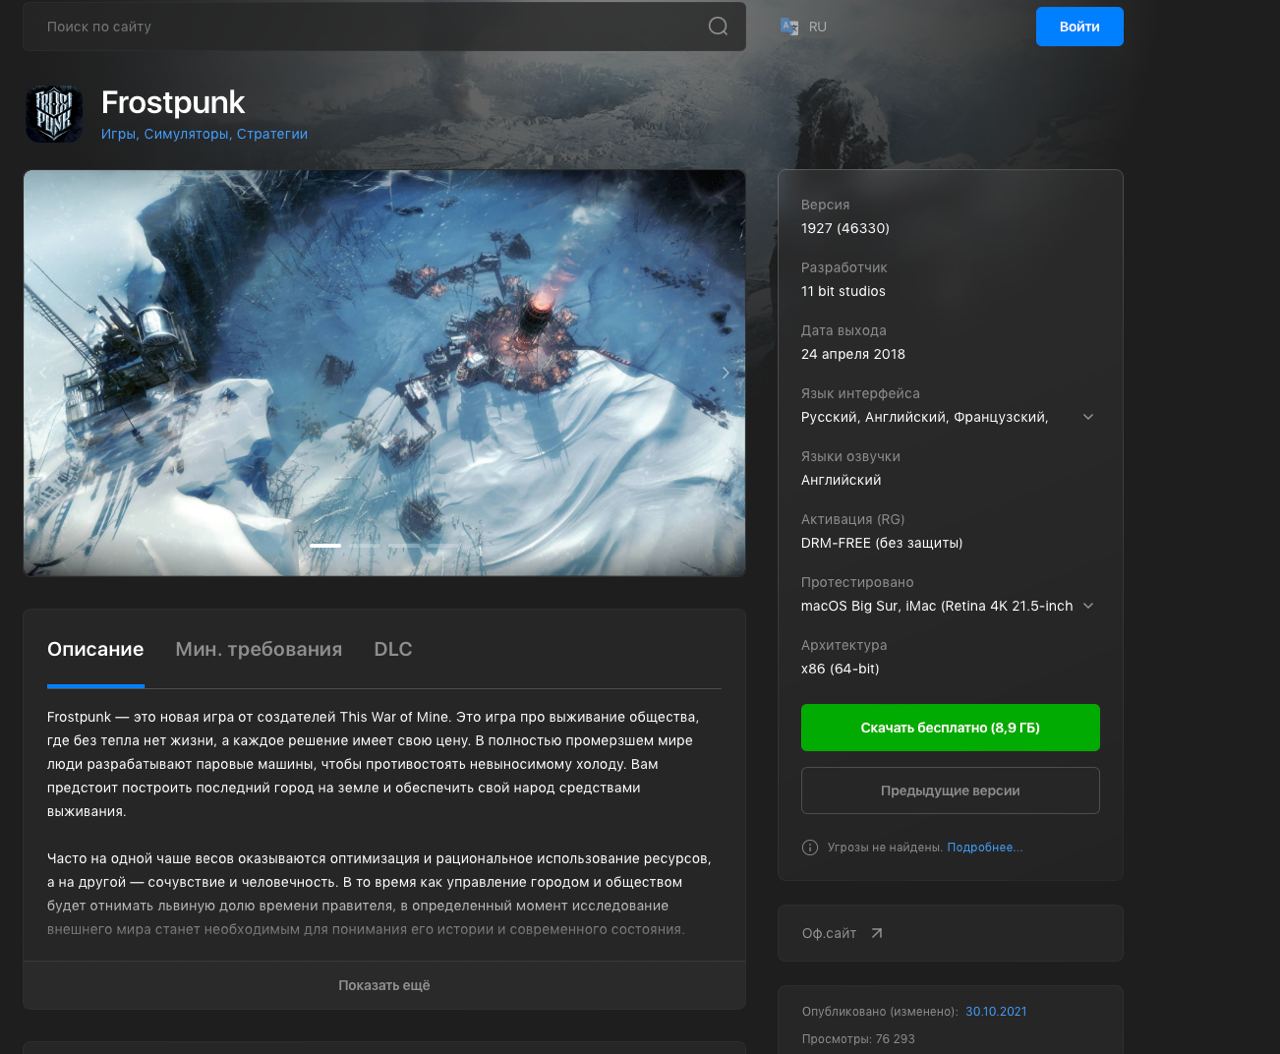1280x1054 pixels.
Task: Select the first carousel indicator dash
Action: click(x=325, y=545)
